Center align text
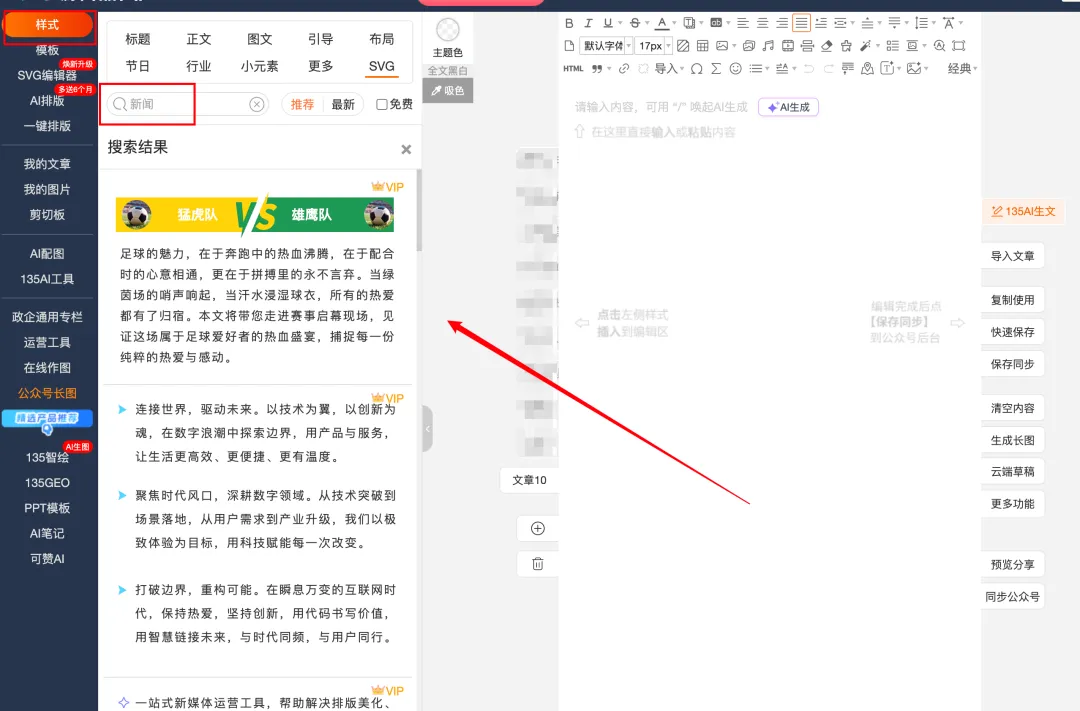 point(762,23)
